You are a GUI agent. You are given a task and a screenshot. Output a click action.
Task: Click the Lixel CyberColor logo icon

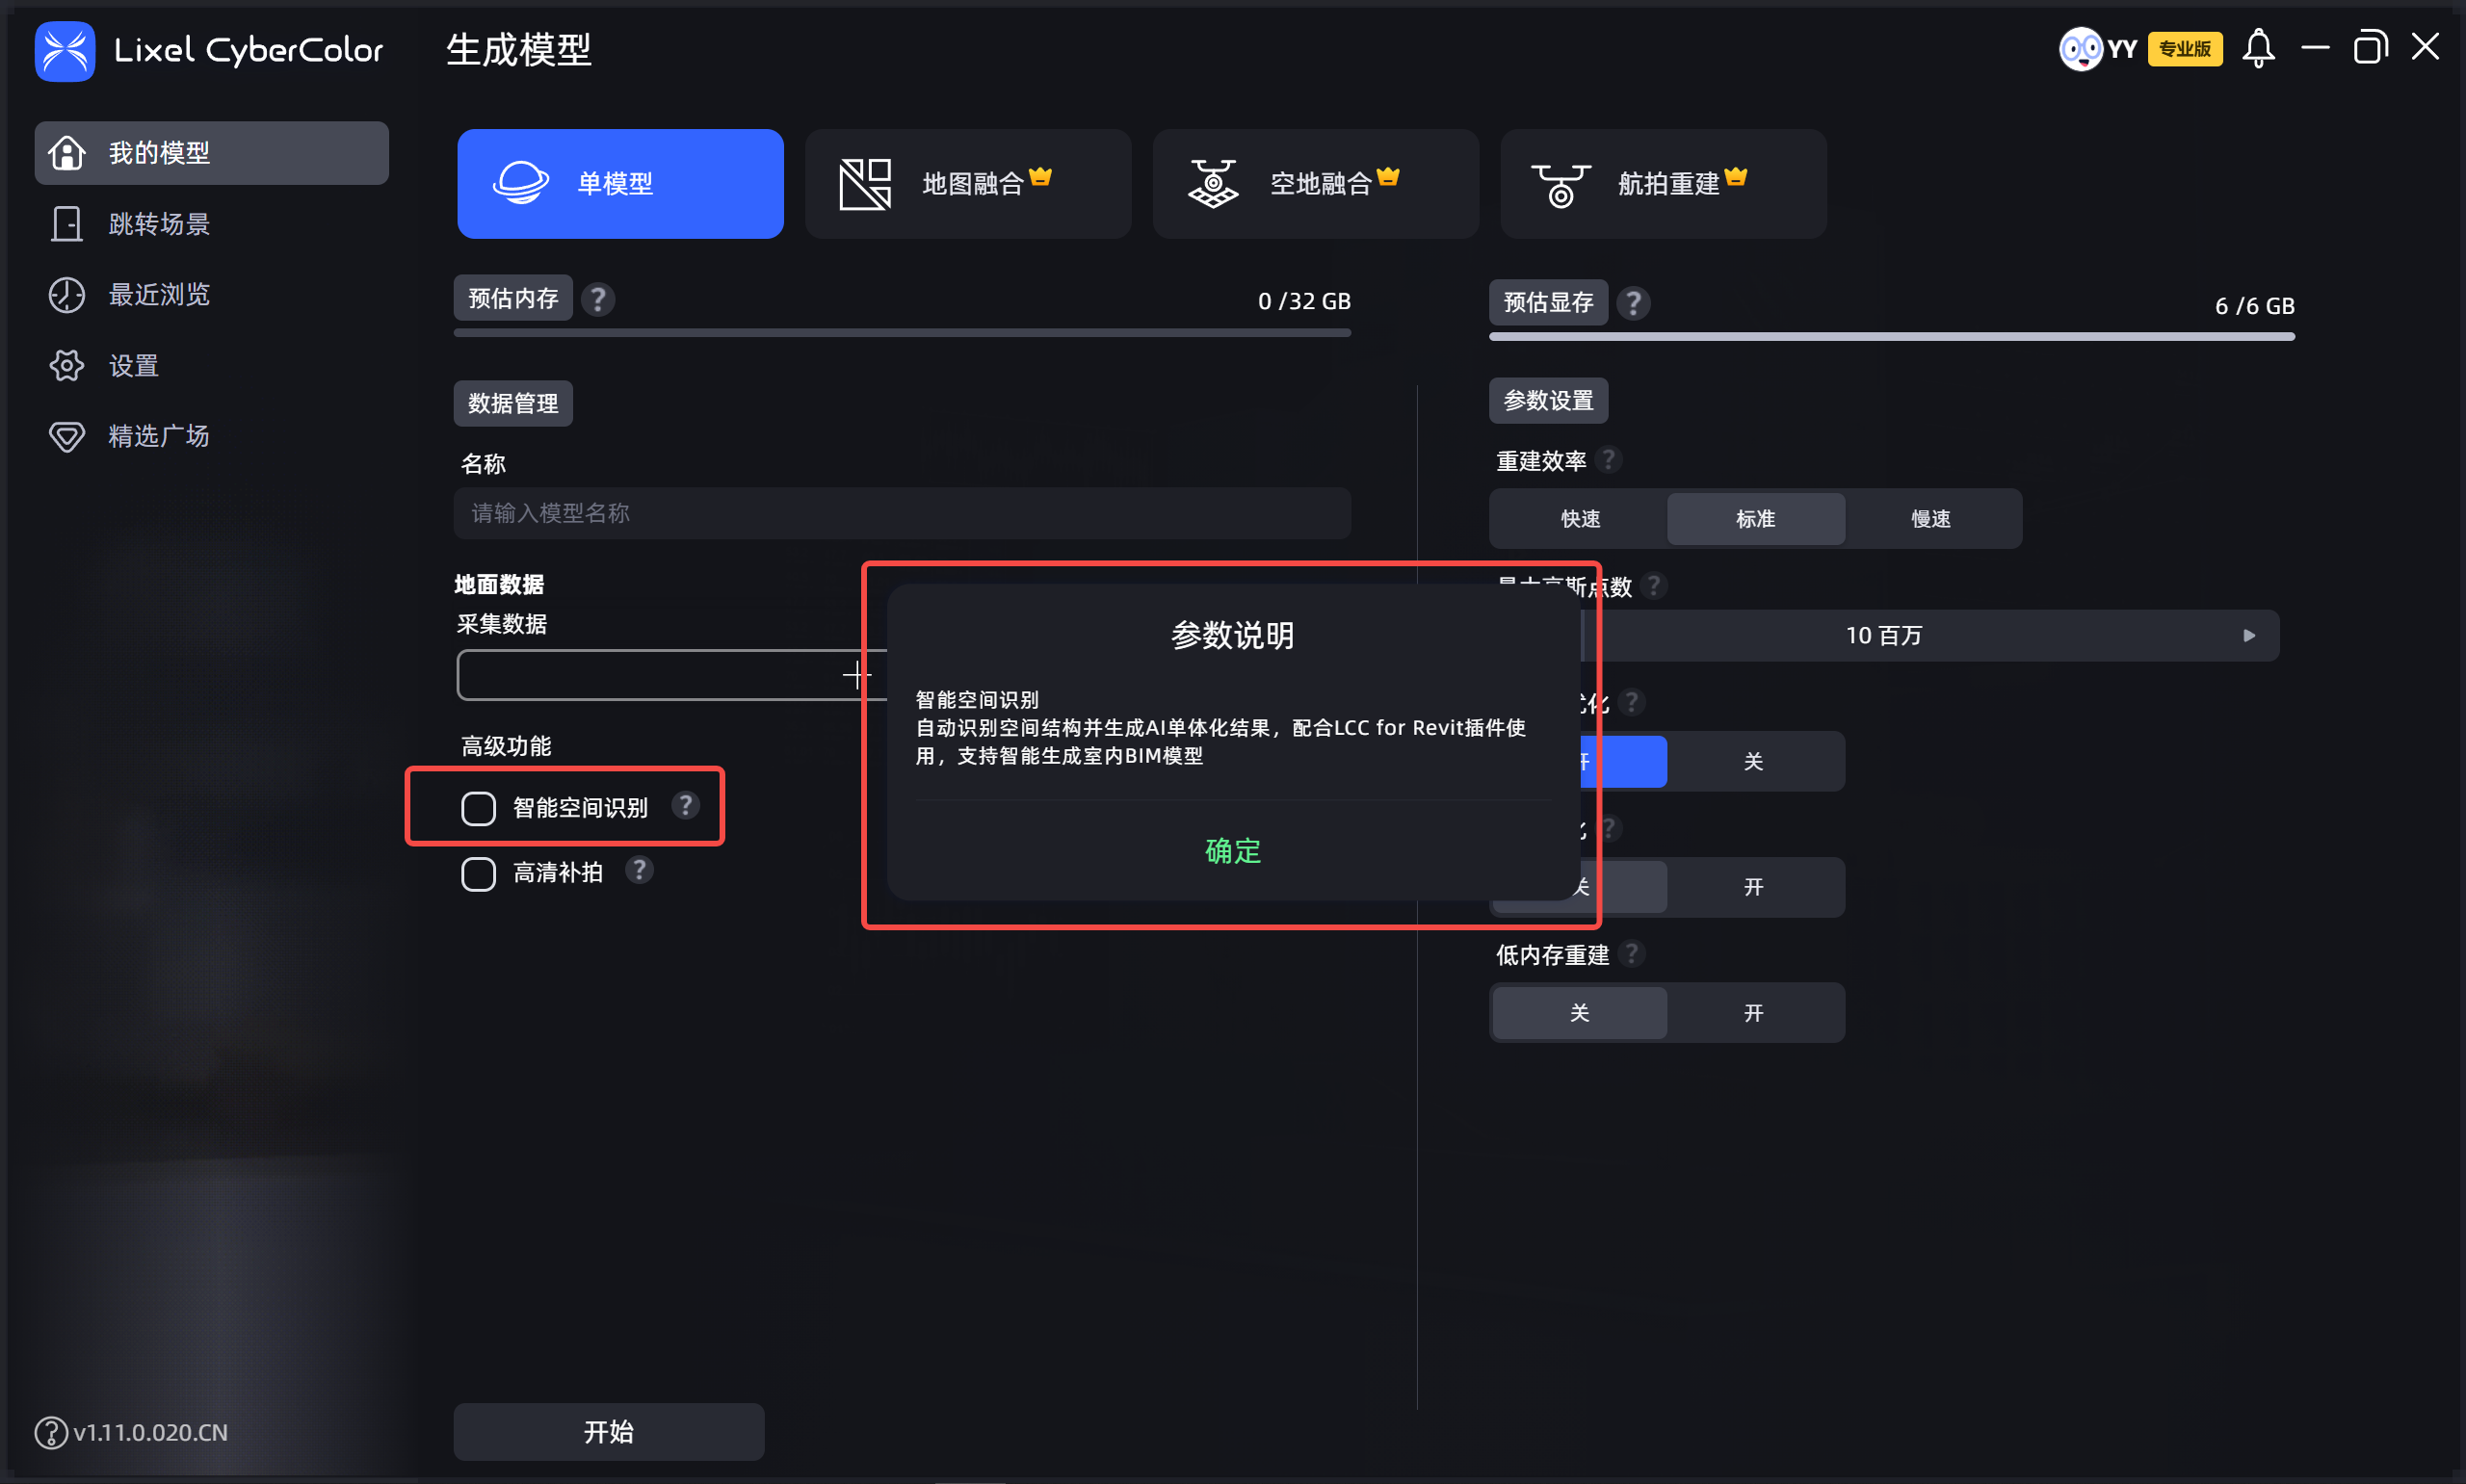click(65, 51)
